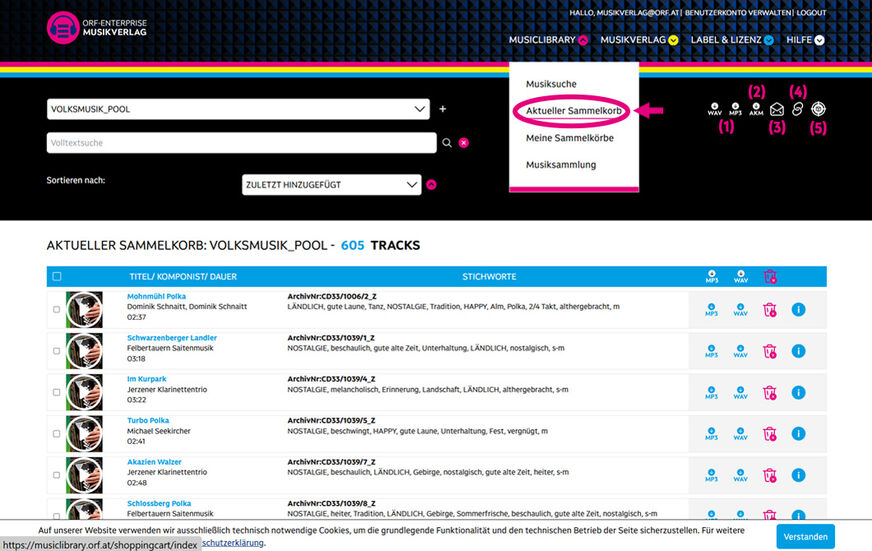This screenshot has width=872, height=551.
Task: Remove Mohnmühl Polka with trash icon
Action: click(769, 310)
